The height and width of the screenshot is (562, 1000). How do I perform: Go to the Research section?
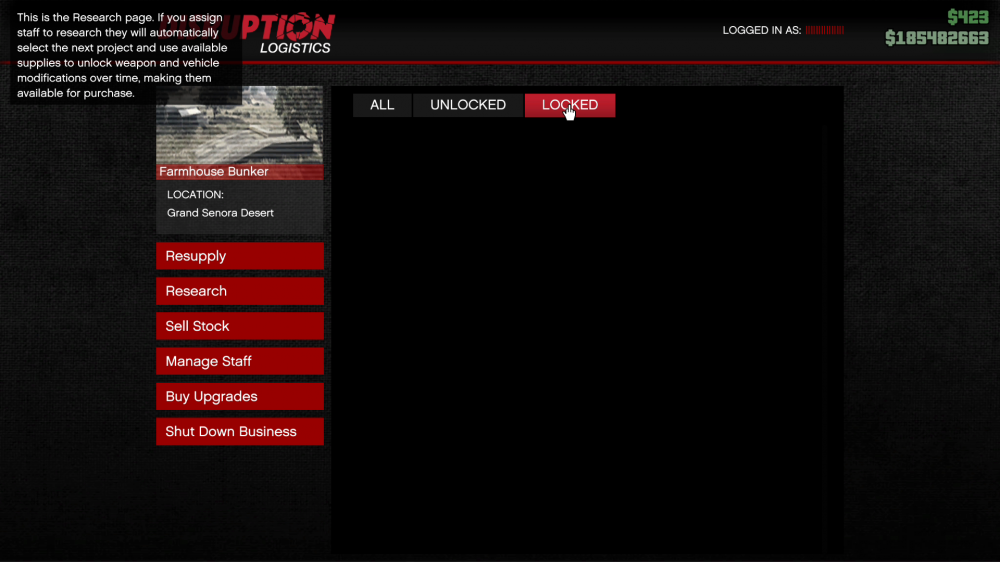[239, 291]
